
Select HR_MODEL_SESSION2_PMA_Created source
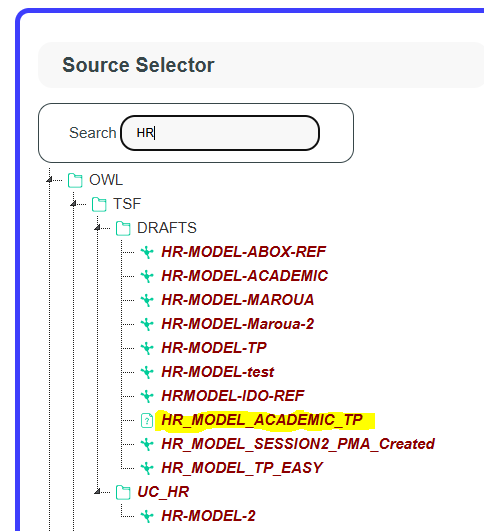(x=298, y=444)
